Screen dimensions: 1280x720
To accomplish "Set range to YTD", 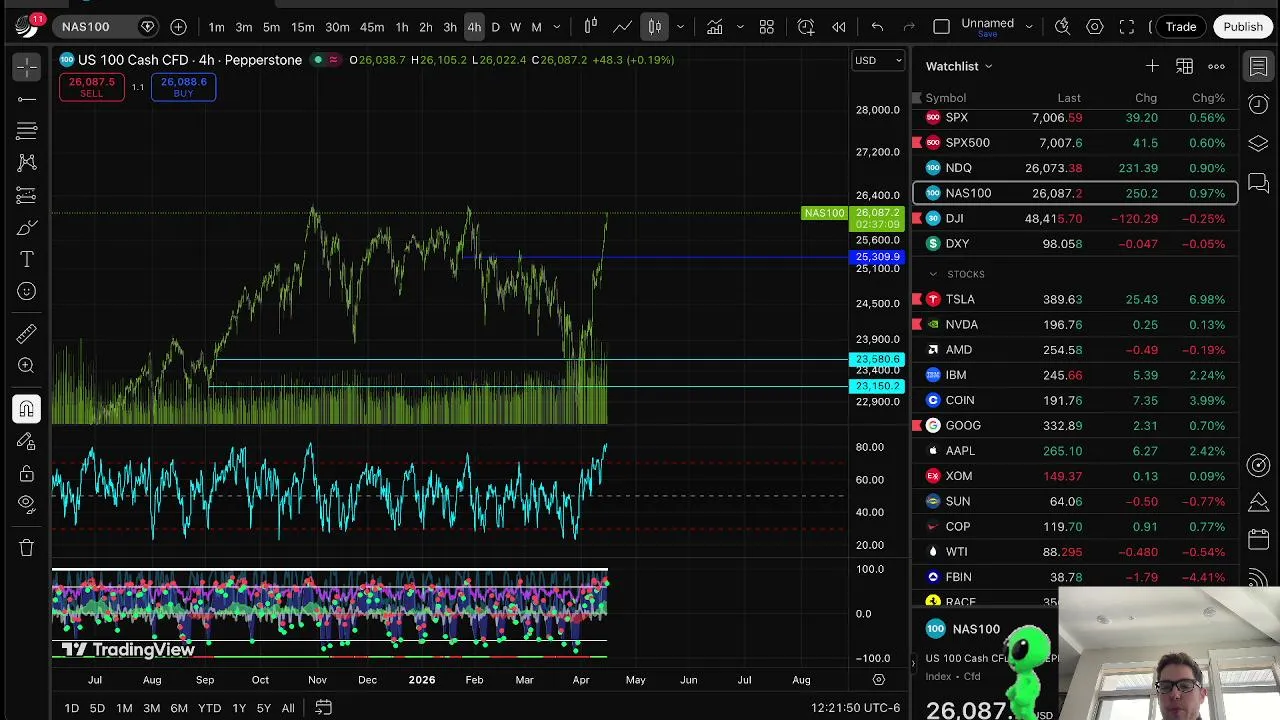I will pos(209,708).
